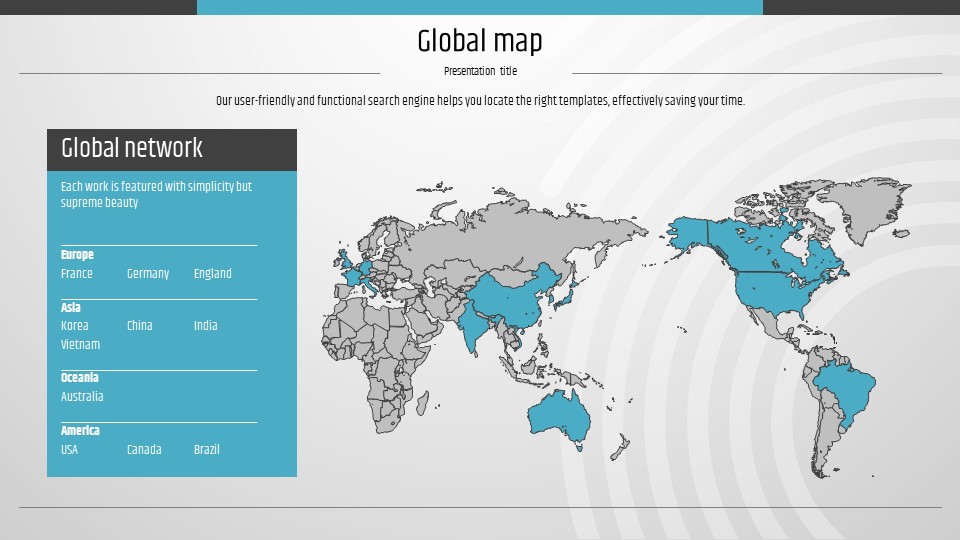Select the 'Europe' region heading
The image size is (960, 540).
pyautogui.click(x=77, y=255)
